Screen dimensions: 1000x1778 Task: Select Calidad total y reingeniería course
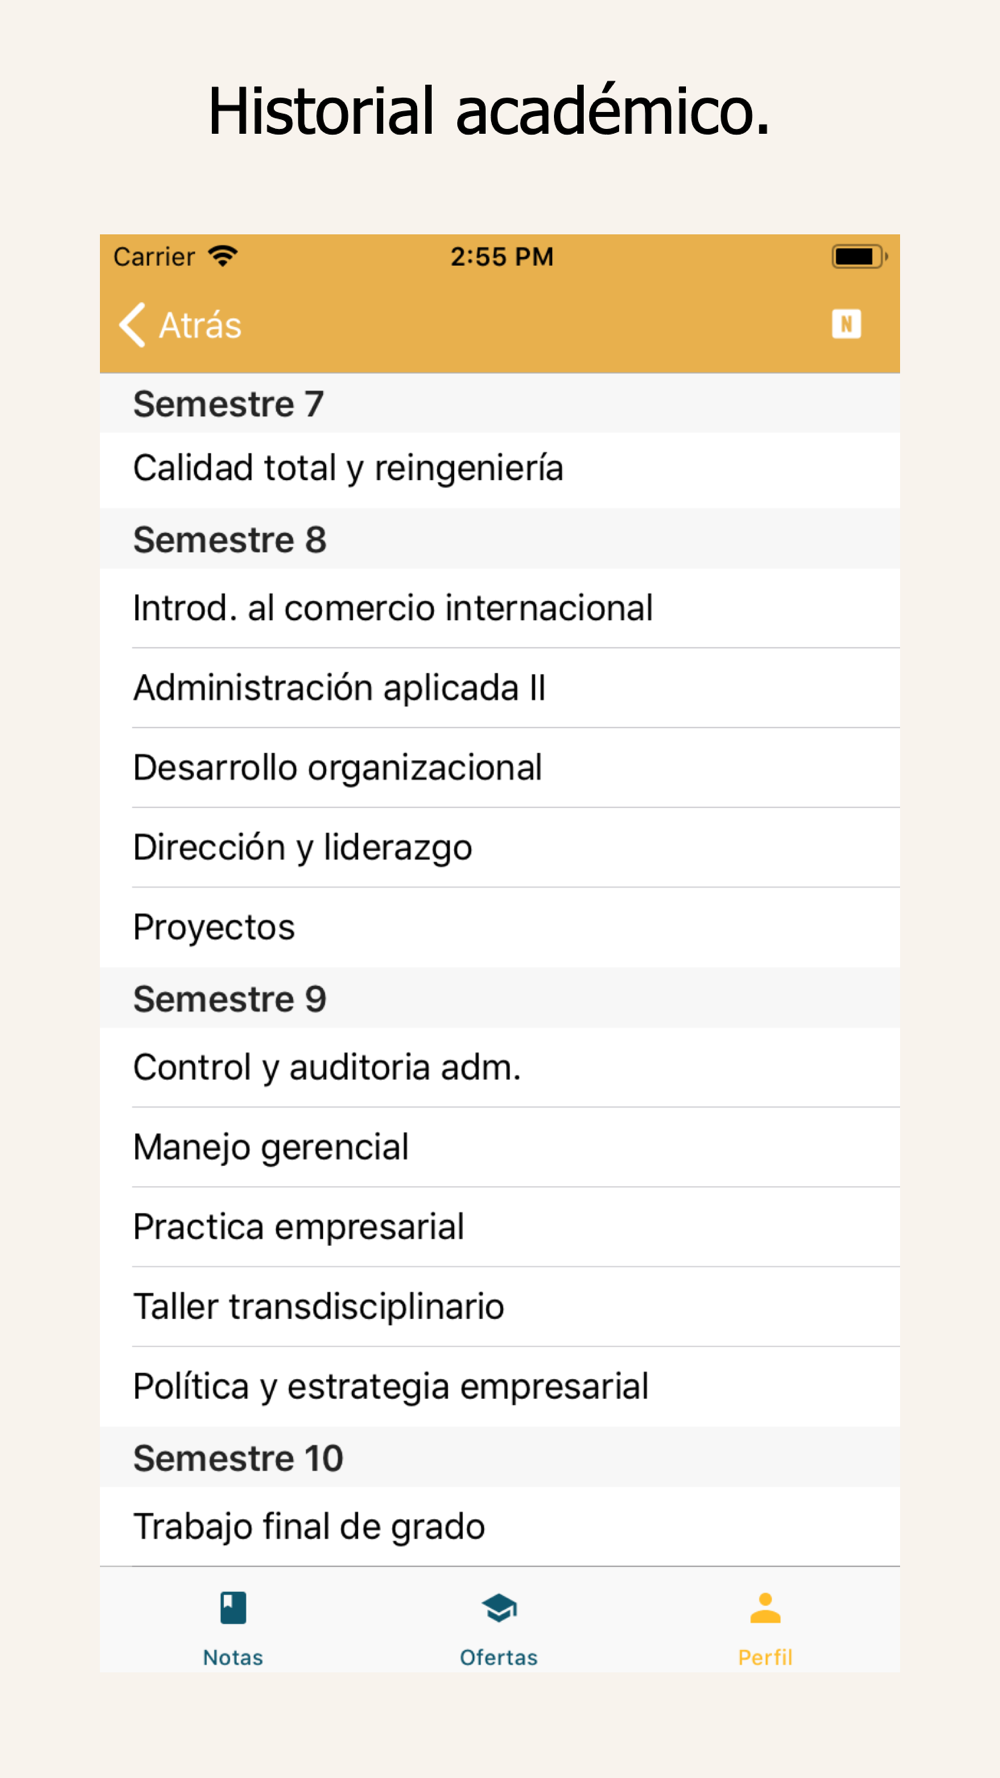pyautogui.click(x=500, y=469)
